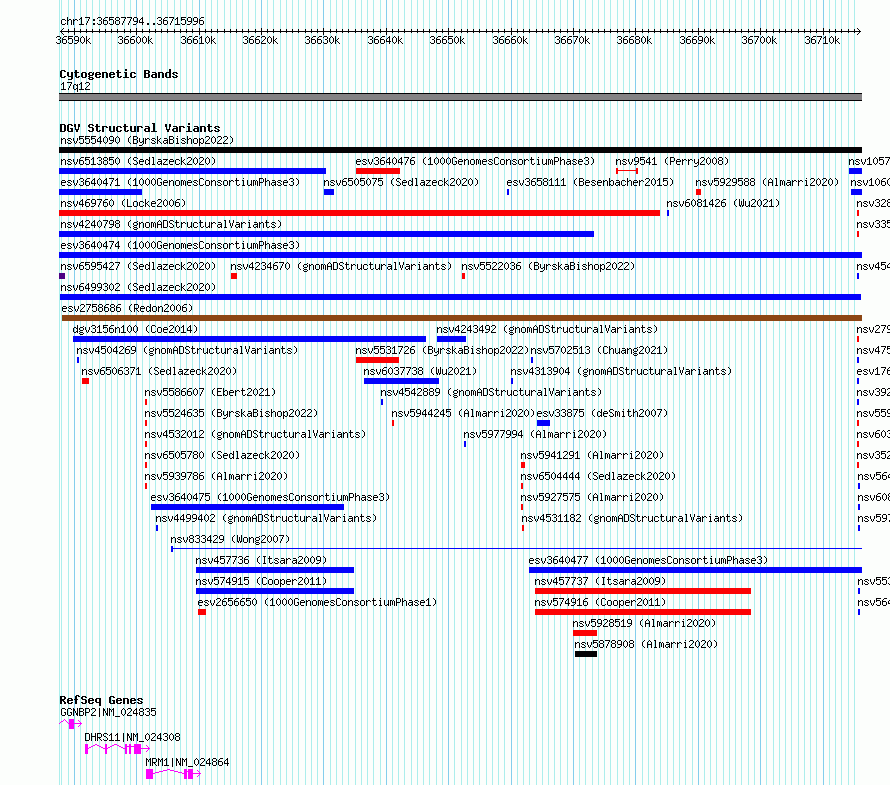Image resolution: width=890 pixels, height=785 pixels.
Task: Select the esv3640476 red variant bar
Action: pyautogui.click(x=378, y=171)
